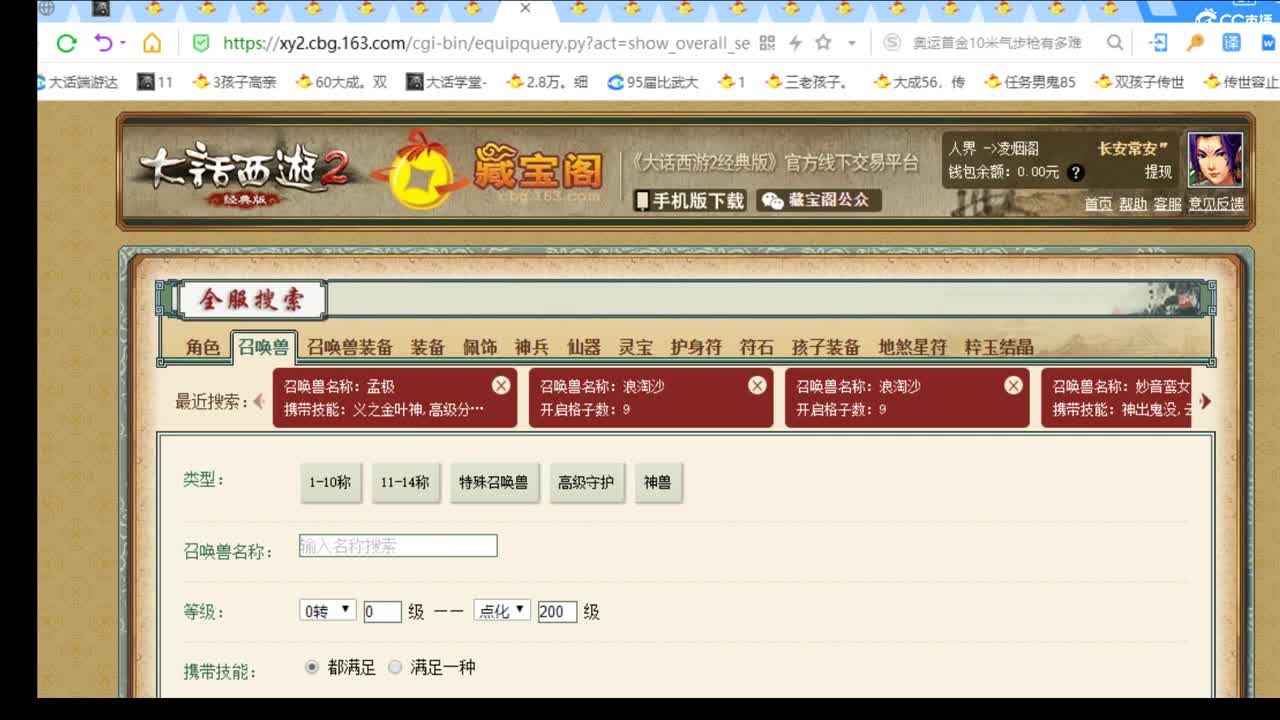Click the search magnifier icon
Viewport: 1280px width, 720px height.
[1115, 43]
